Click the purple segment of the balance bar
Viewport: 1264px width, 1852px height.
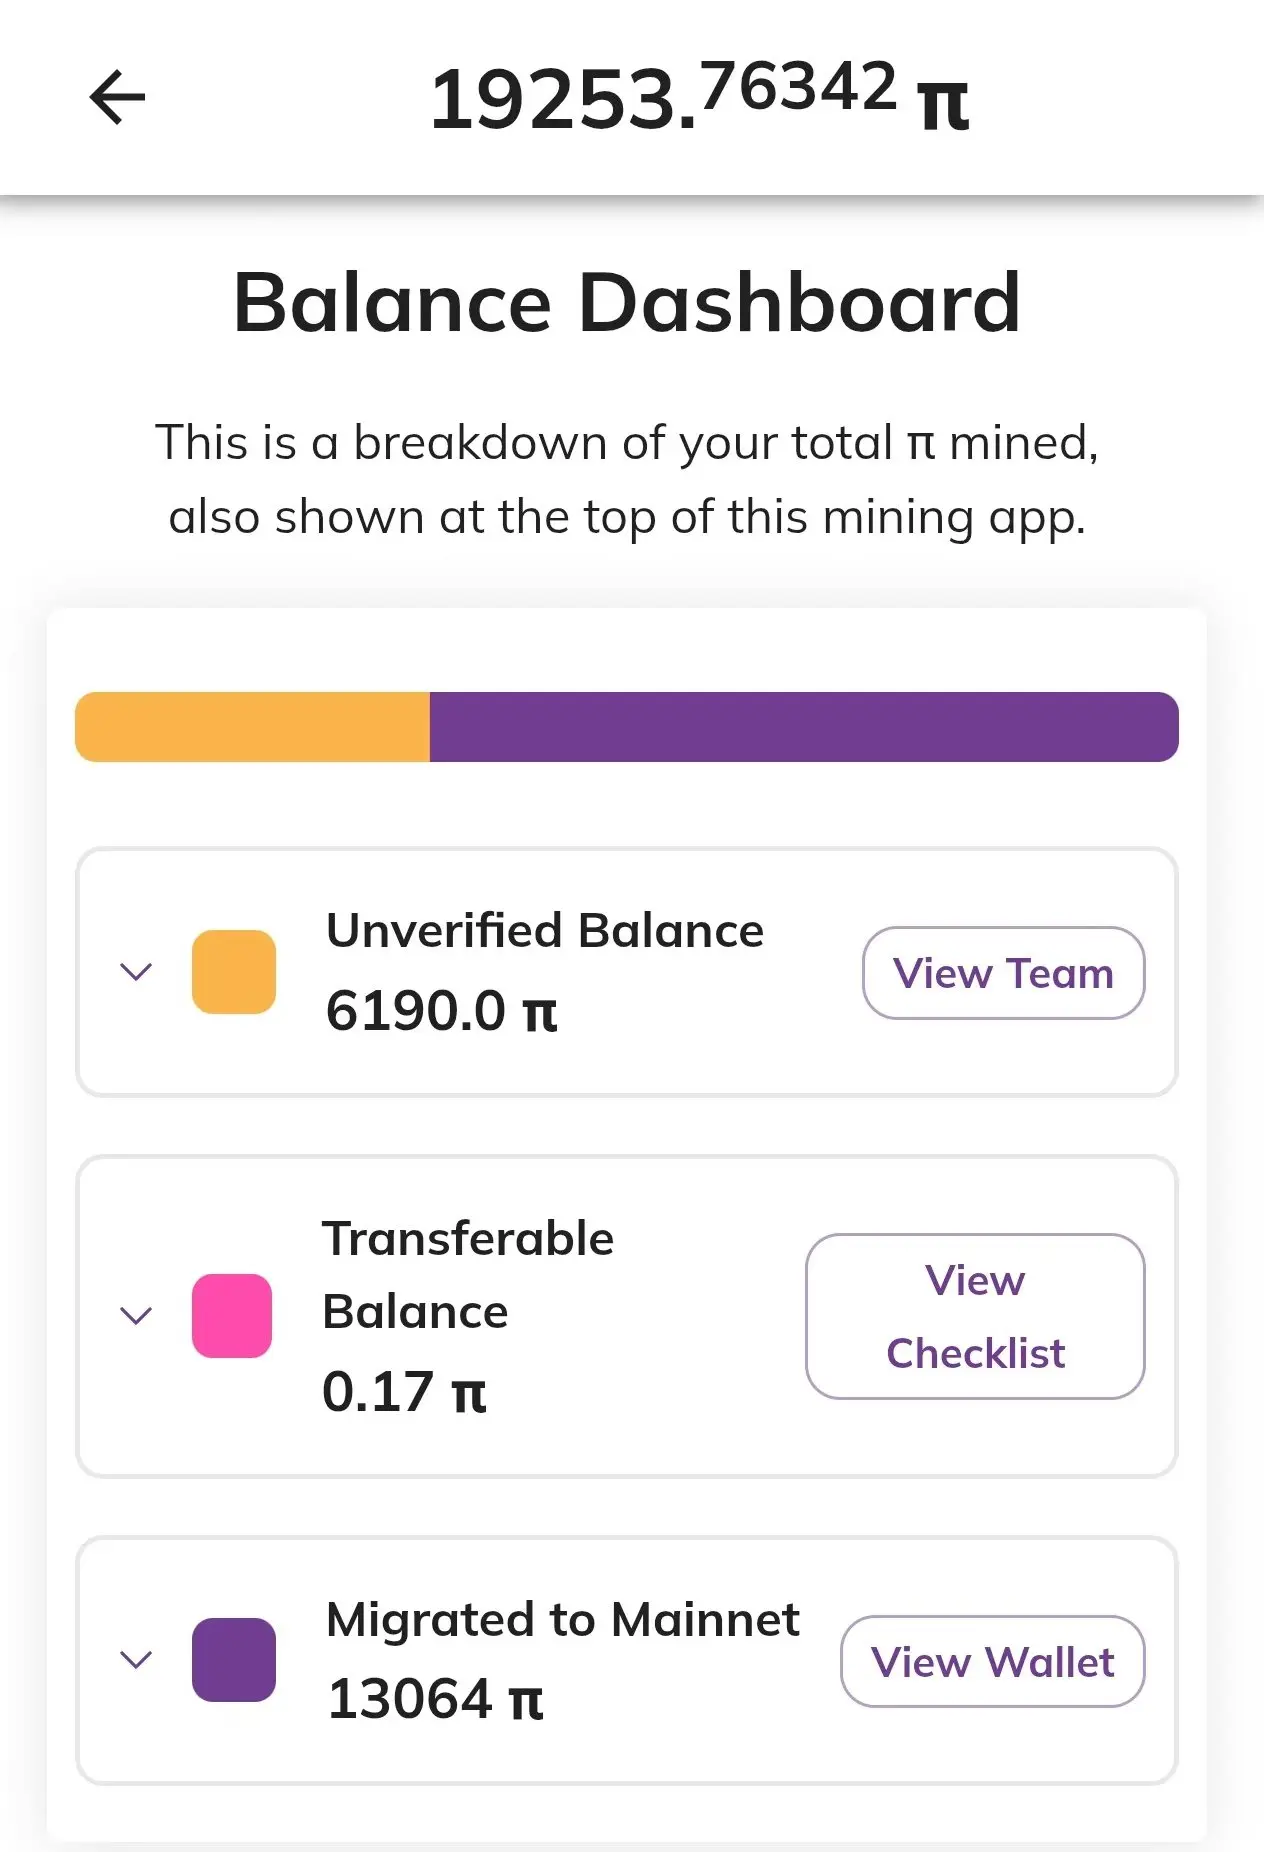[x=803, y=727]
